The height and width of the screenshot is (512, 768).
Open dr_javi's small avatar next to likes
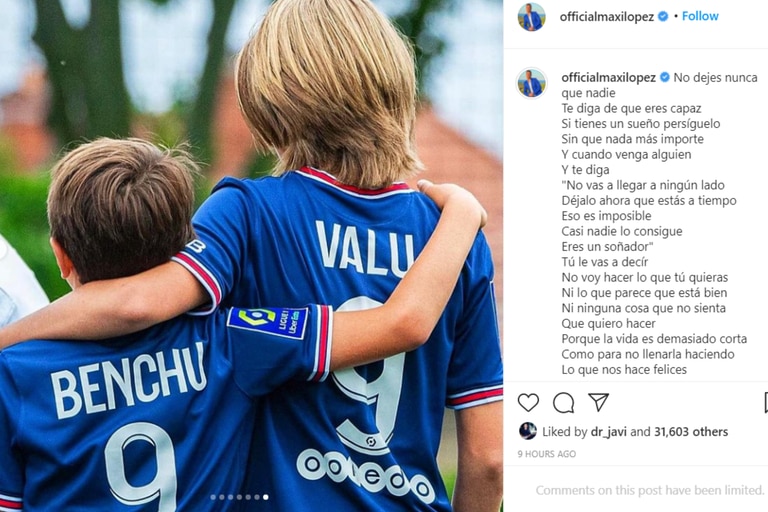(x=527, y=431)
